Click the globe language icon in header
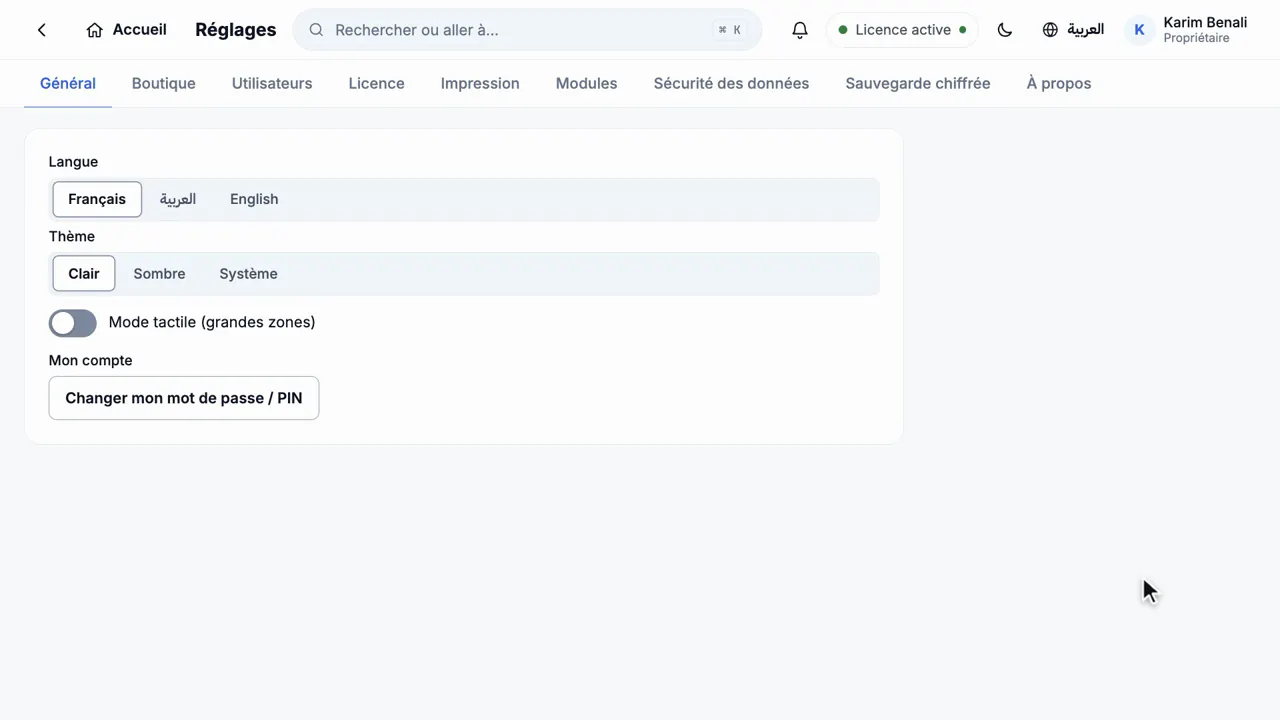 tap(1050, 30)
